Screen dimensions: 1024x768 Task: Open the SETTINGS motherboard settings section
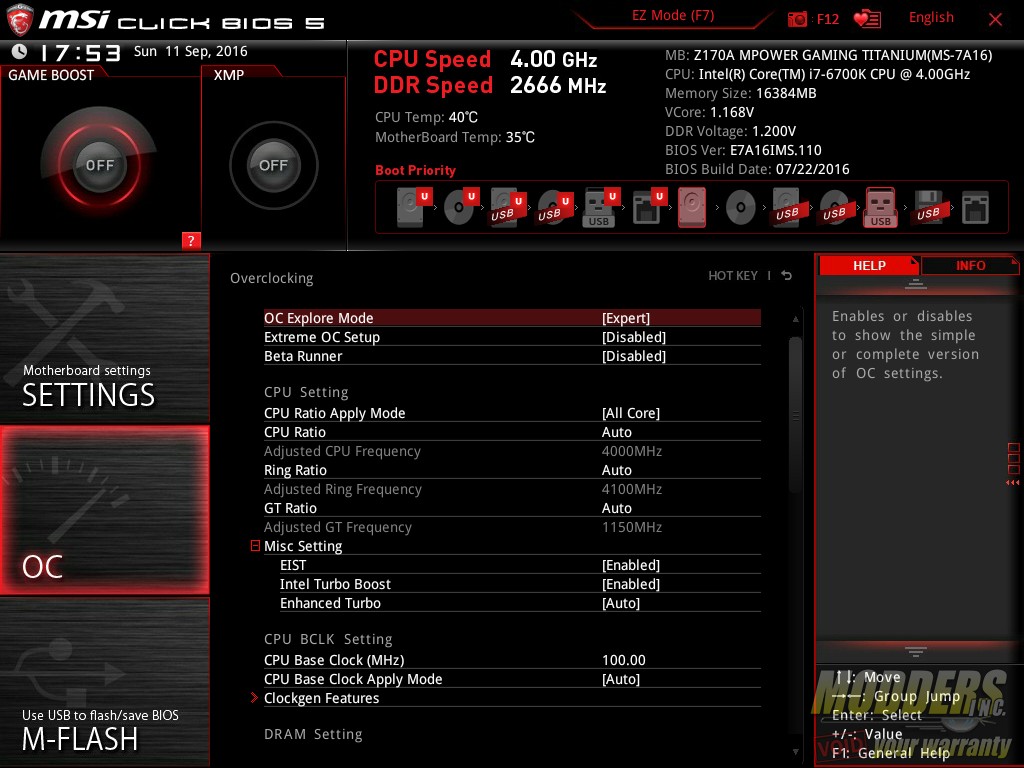point(104,338)
